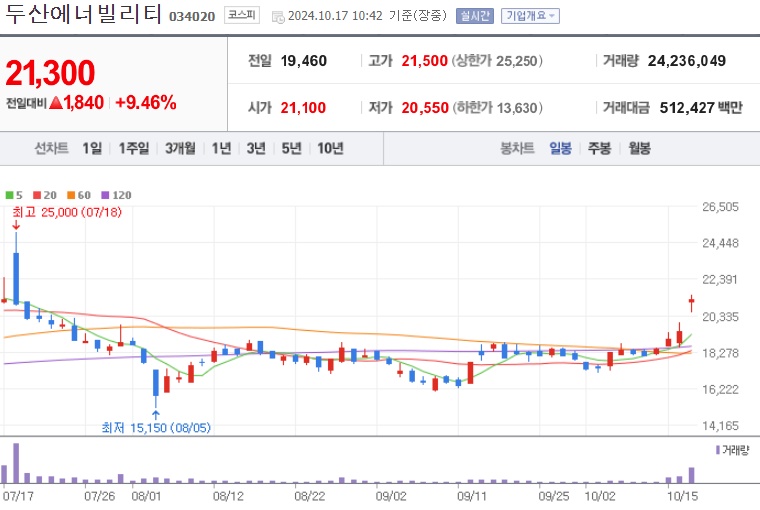Viewport: 760px width, 510px height.
Task: Click the green 5-day moving average swatch
Action: pos(9,195)
